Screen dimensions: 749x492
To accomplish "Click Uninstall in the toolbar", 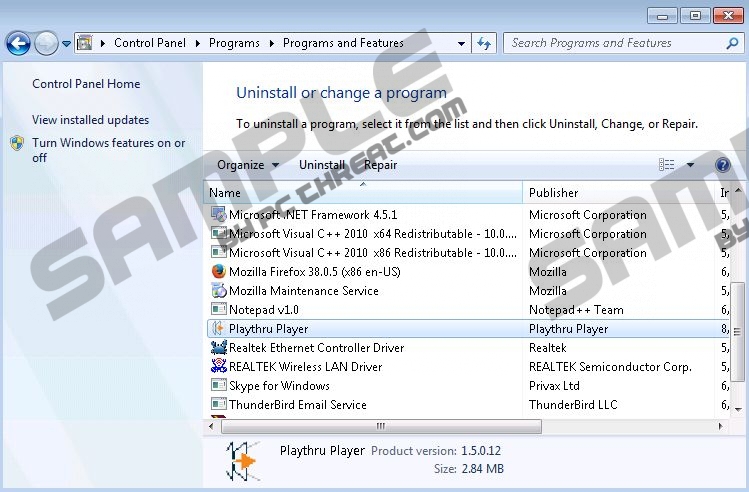I will [322, 165].
